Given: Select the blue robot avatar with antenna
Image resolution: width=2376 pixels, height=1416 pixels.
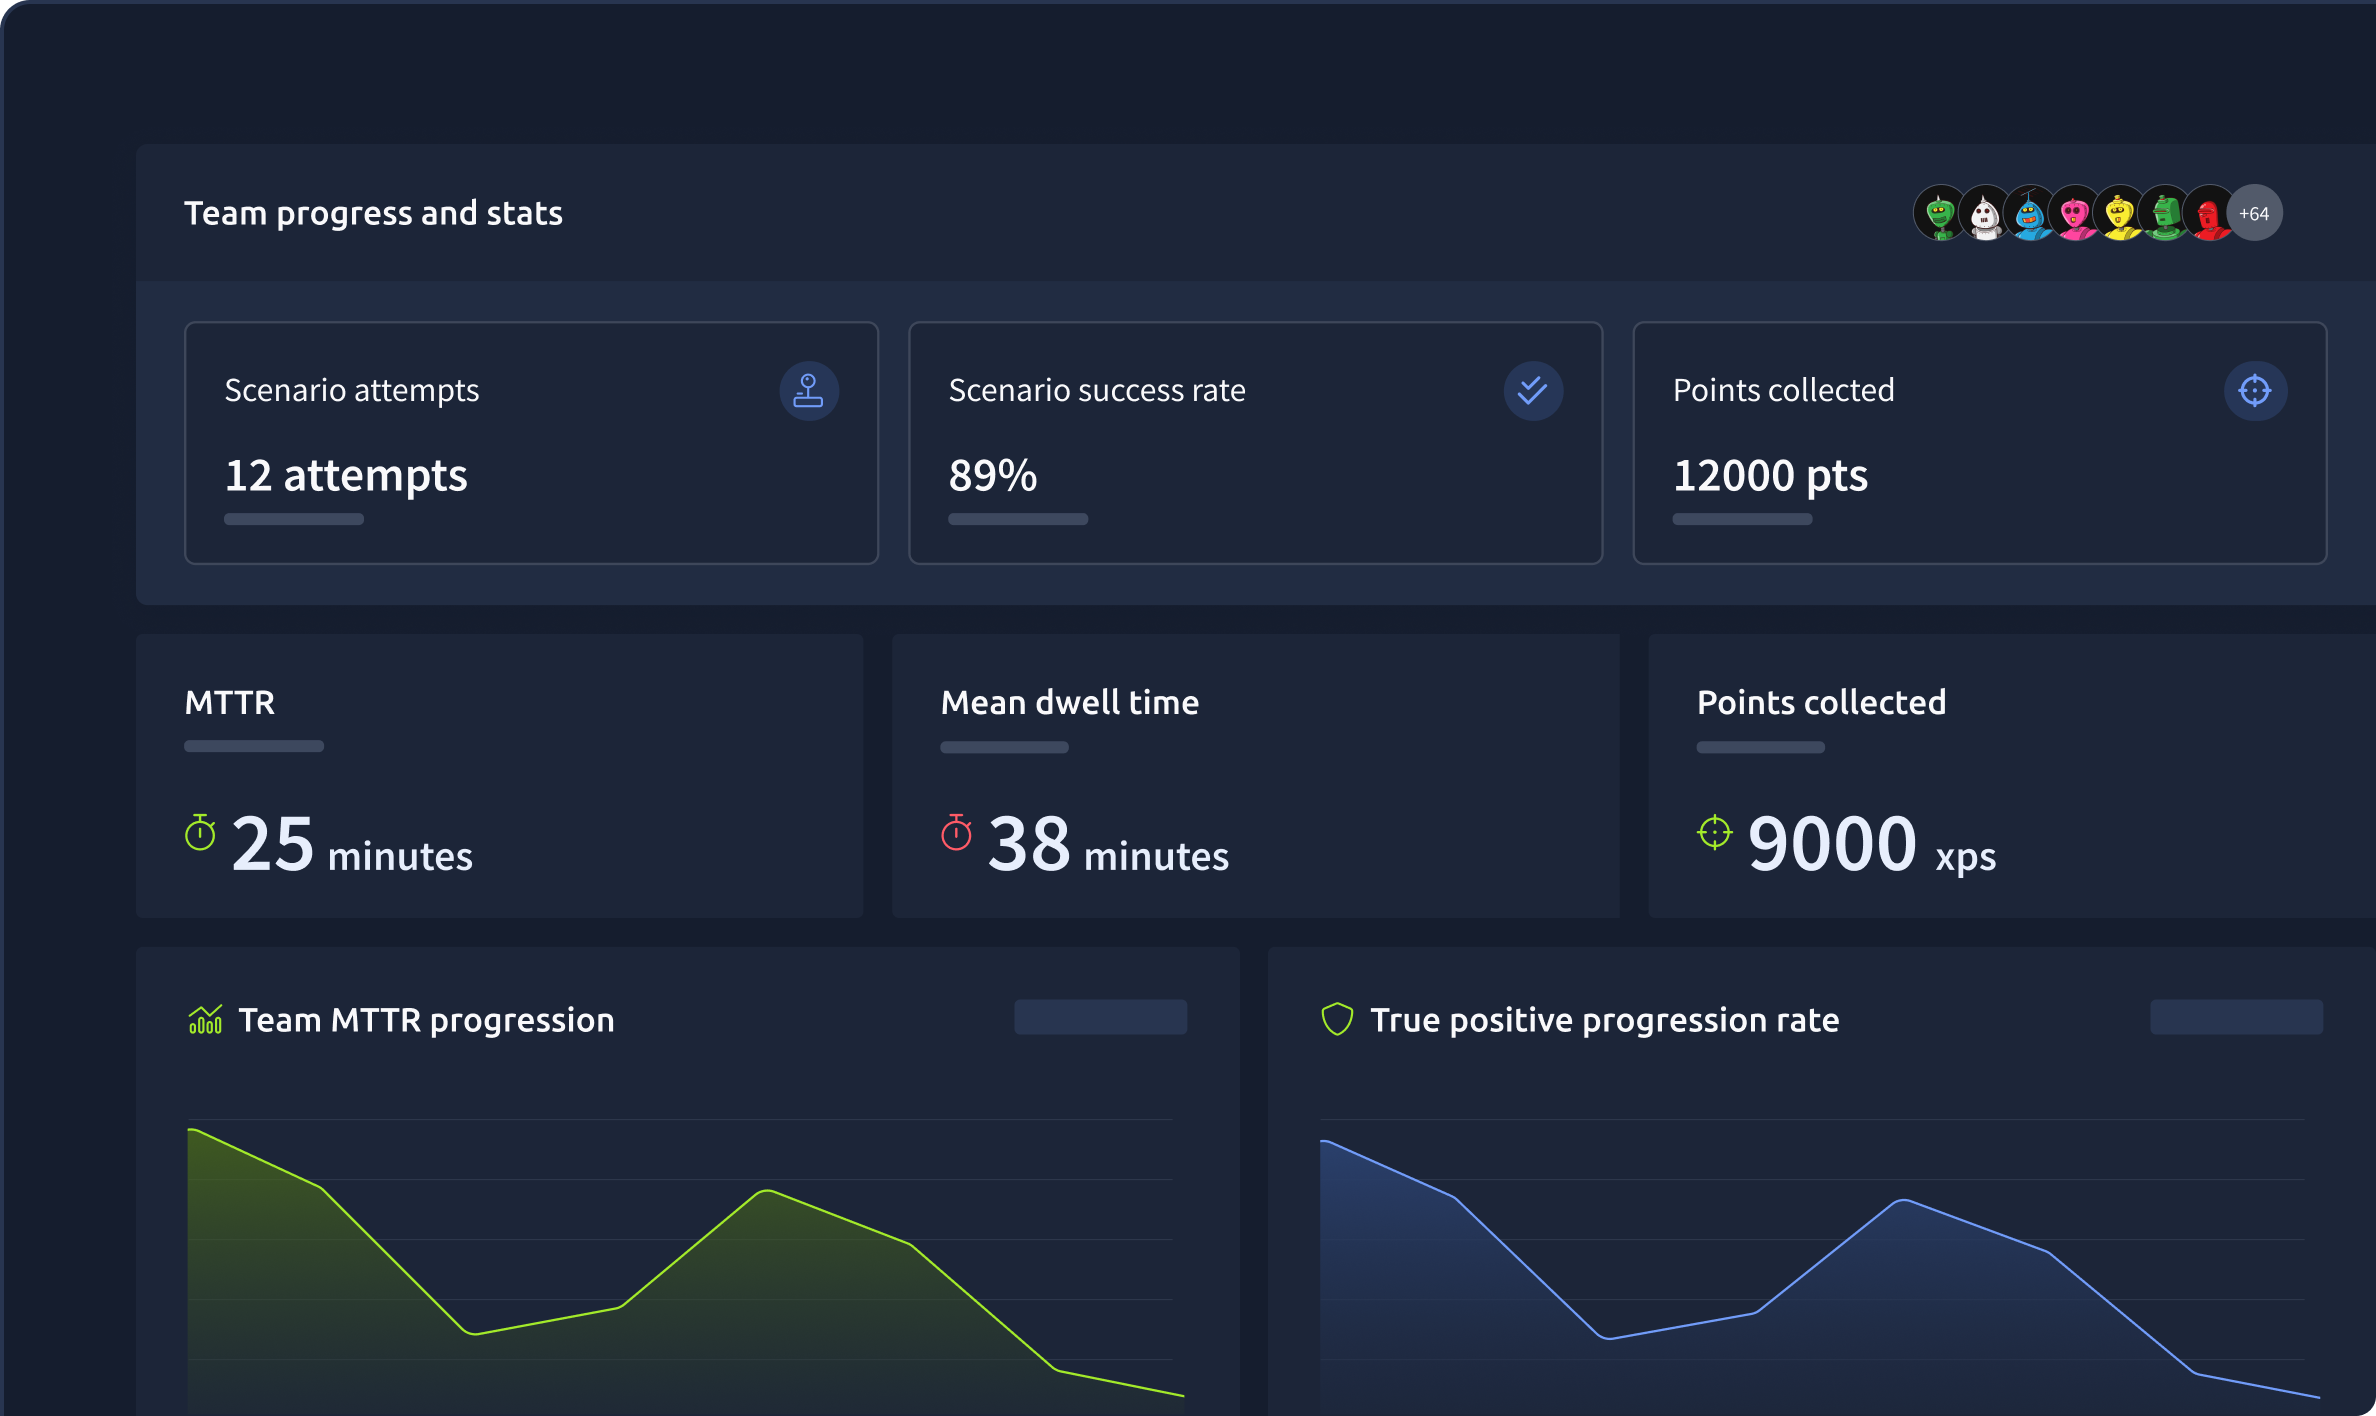Looking at the screenshot, I should pos(2029,214).
